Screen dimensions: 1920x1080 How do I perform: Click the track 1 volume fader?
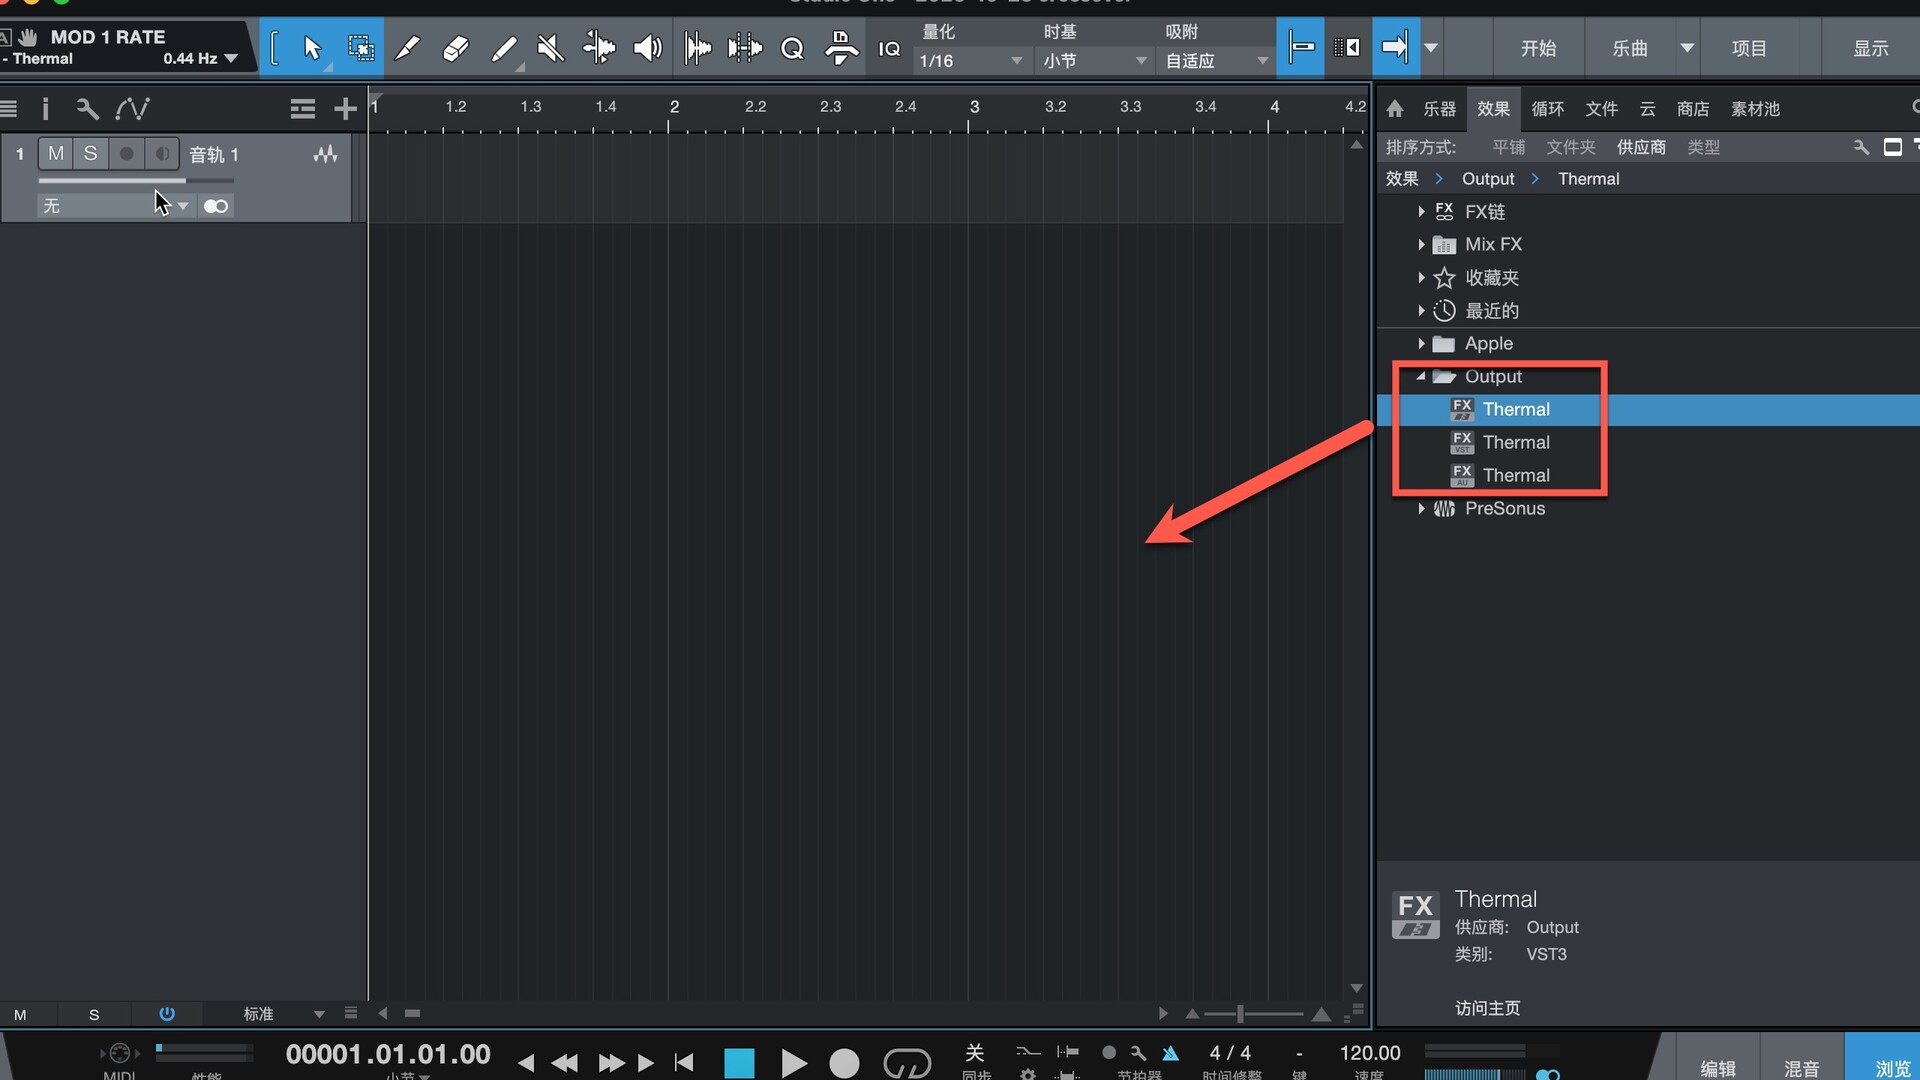click(135, 181)
